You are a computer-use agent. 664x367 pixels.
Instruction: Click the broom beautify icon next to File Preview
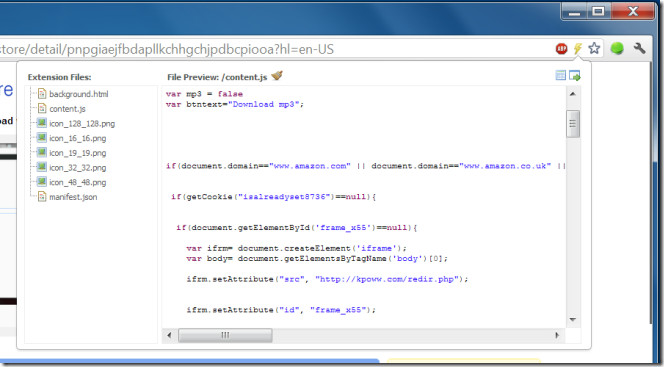click(x=277, y=76)
